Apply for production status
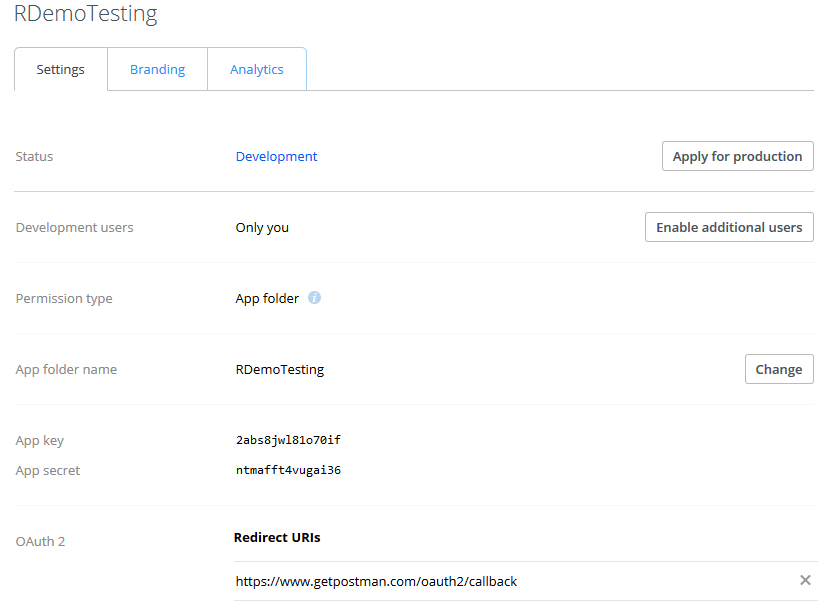Viewport: 830px width, 606px height. 737,156
